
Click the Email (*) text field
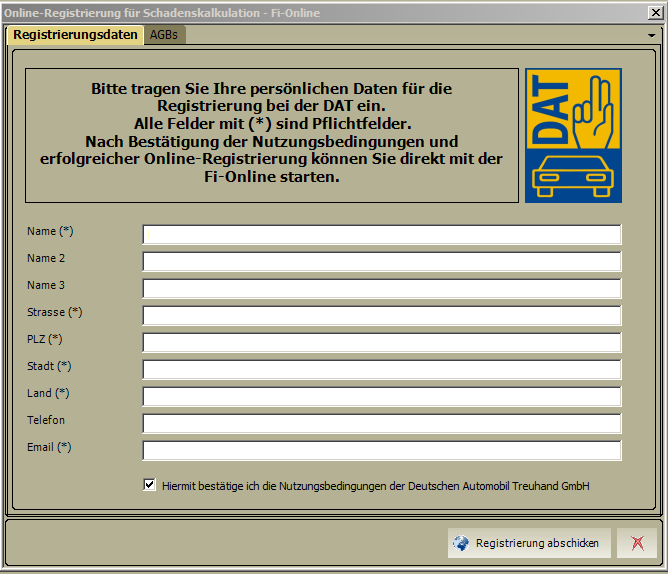(x=382, y=450)
